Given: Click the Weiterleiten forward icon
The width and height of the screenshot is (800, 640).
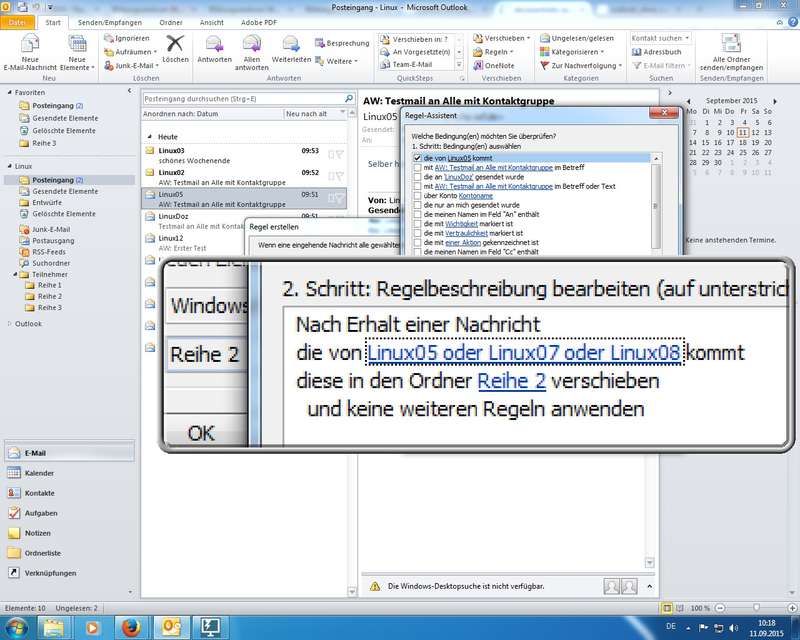Looking at the screenshot, I should (x=291, y=44).
